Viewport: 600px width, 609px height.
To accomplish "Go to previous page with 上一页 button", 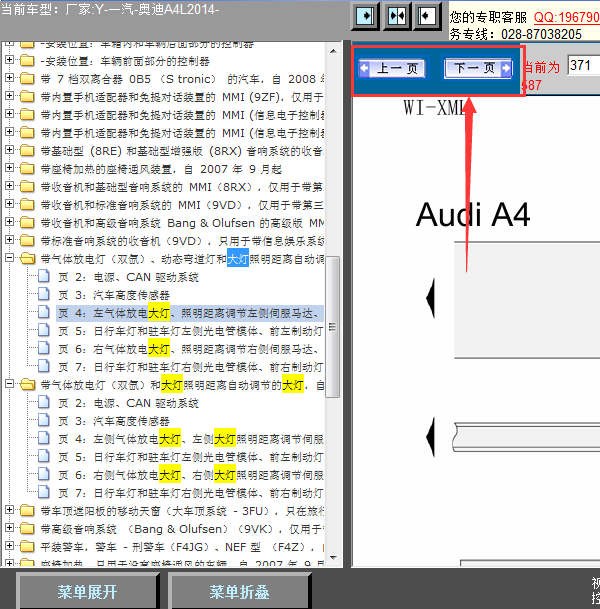I will click(392, 68).
